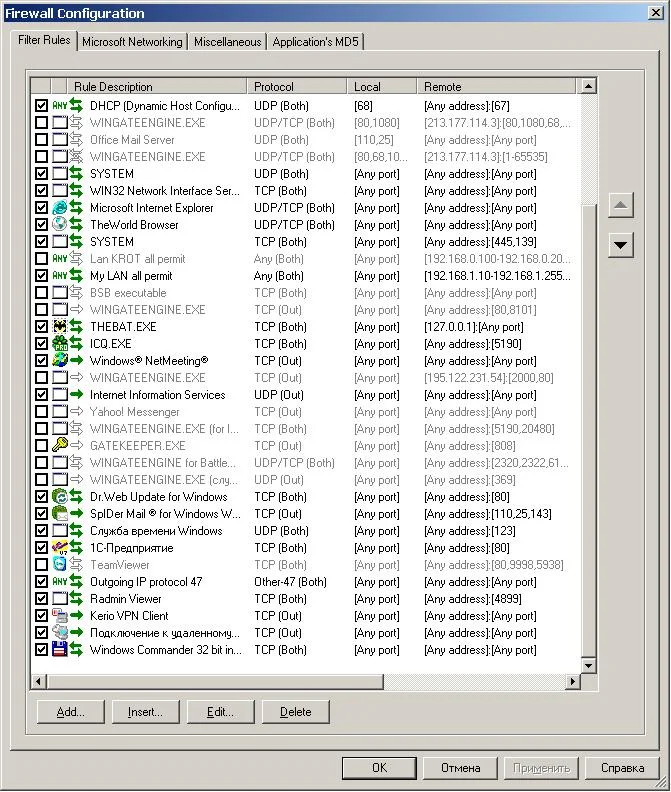Click The Bat icon next to THEBAT.EXE
This screenshot has height=792, width=671.
60,326
